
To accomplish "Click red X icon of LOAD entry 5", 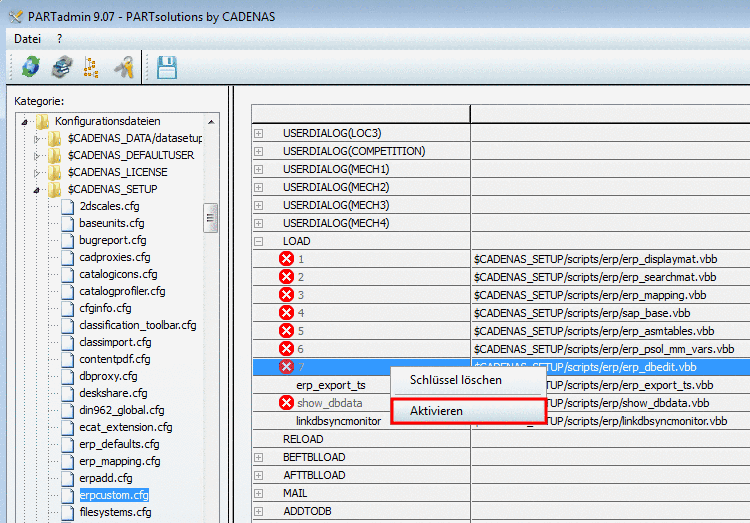I will coord(287,331).
